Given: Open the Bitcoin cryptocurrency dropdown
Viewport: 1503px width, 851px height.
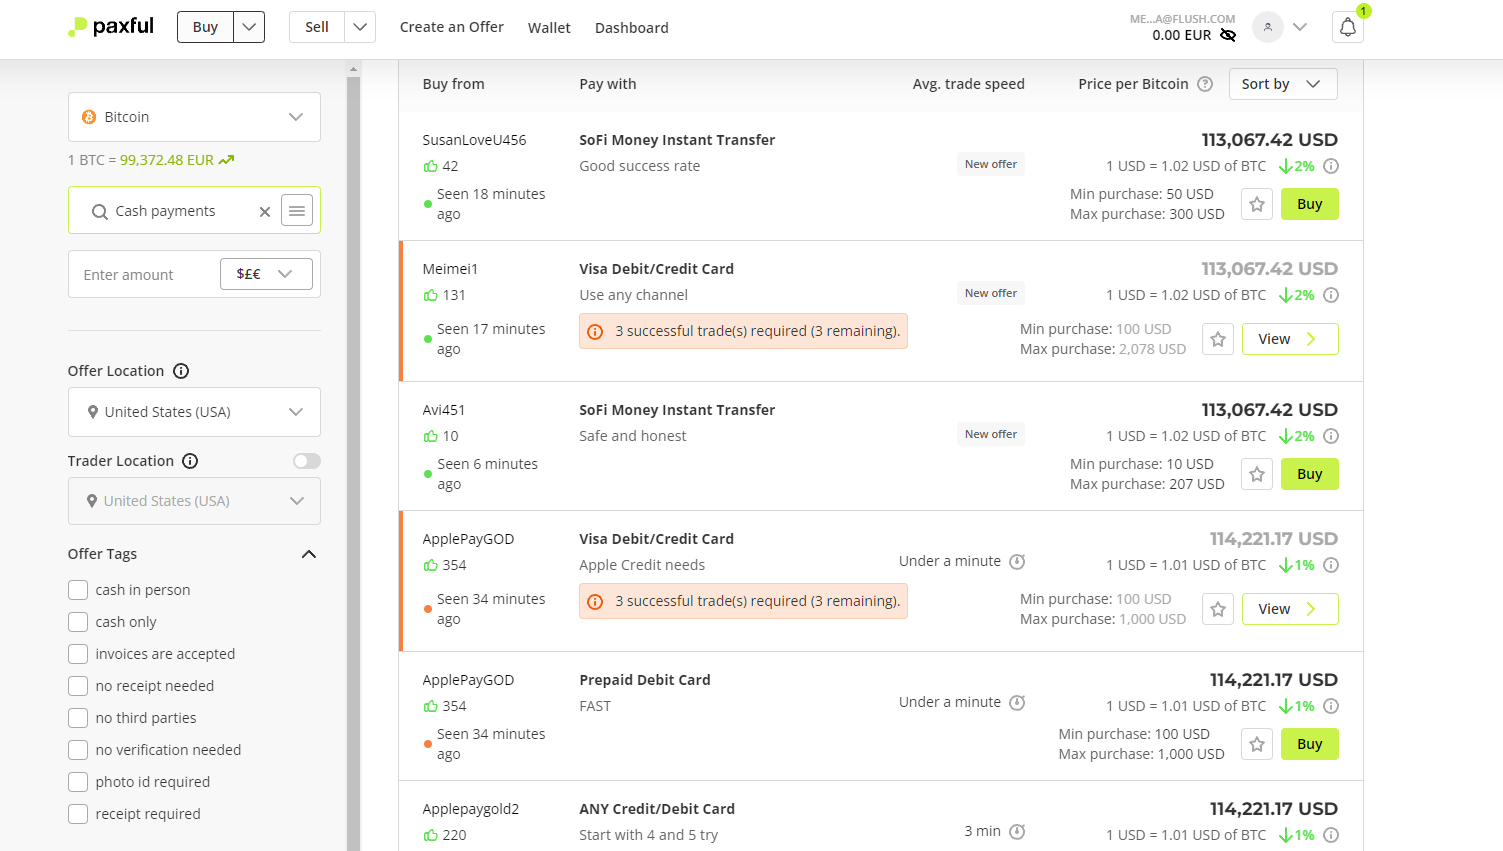Looking at the screenshot, I should 194,117.
